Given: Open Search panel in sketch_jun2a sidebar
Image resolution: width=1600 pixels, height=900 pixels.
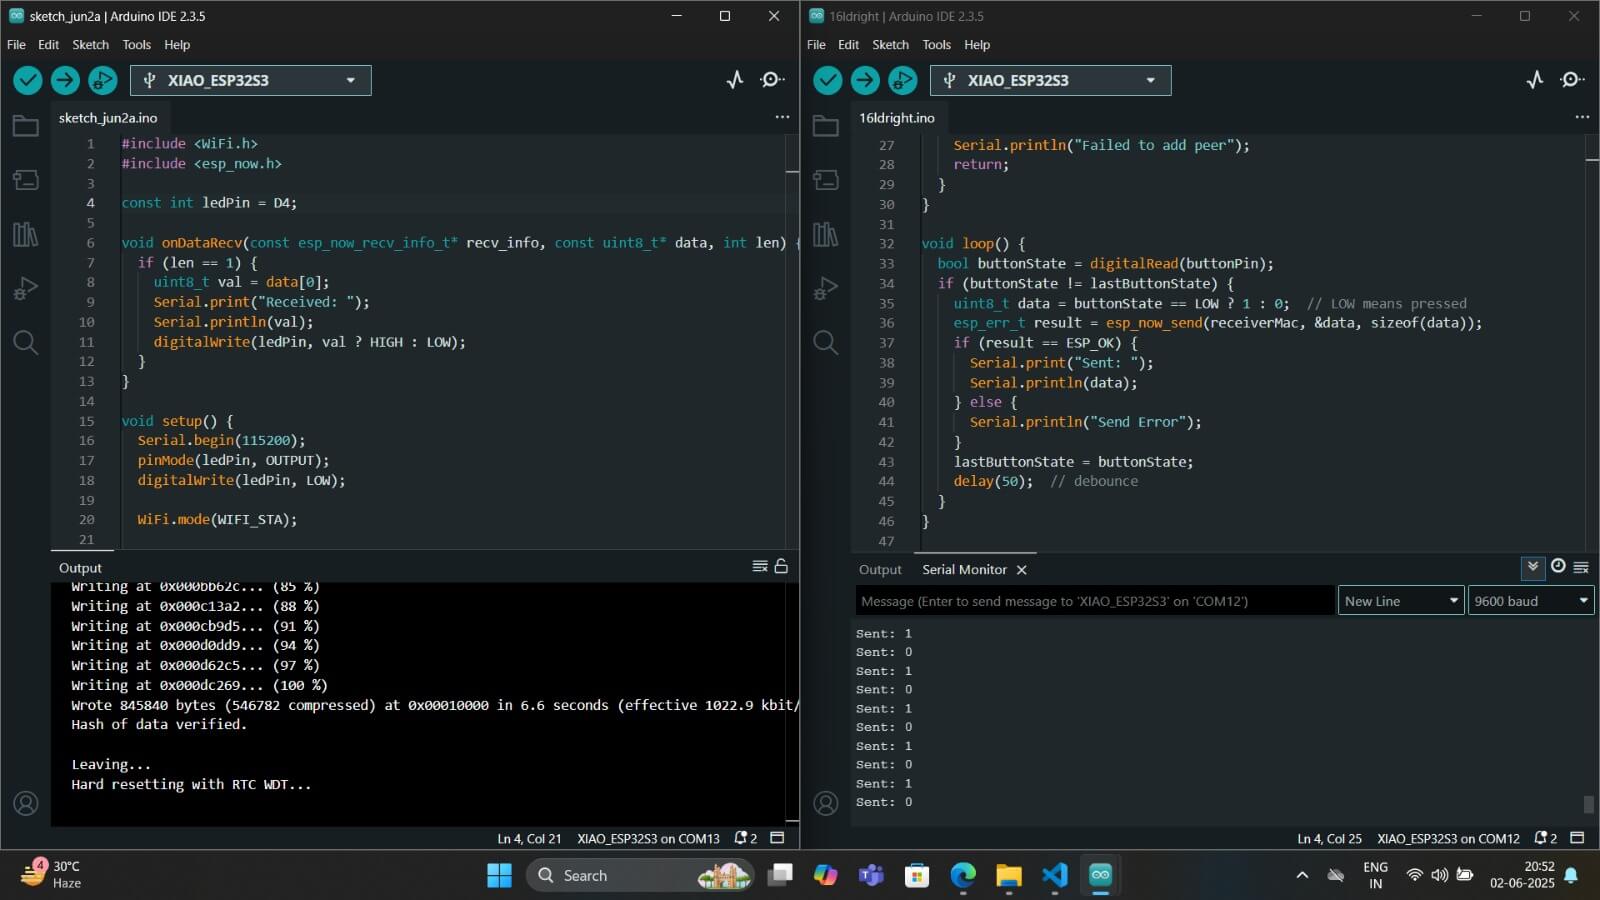Looking at the screenshot, I should click(x=26, y=343).
